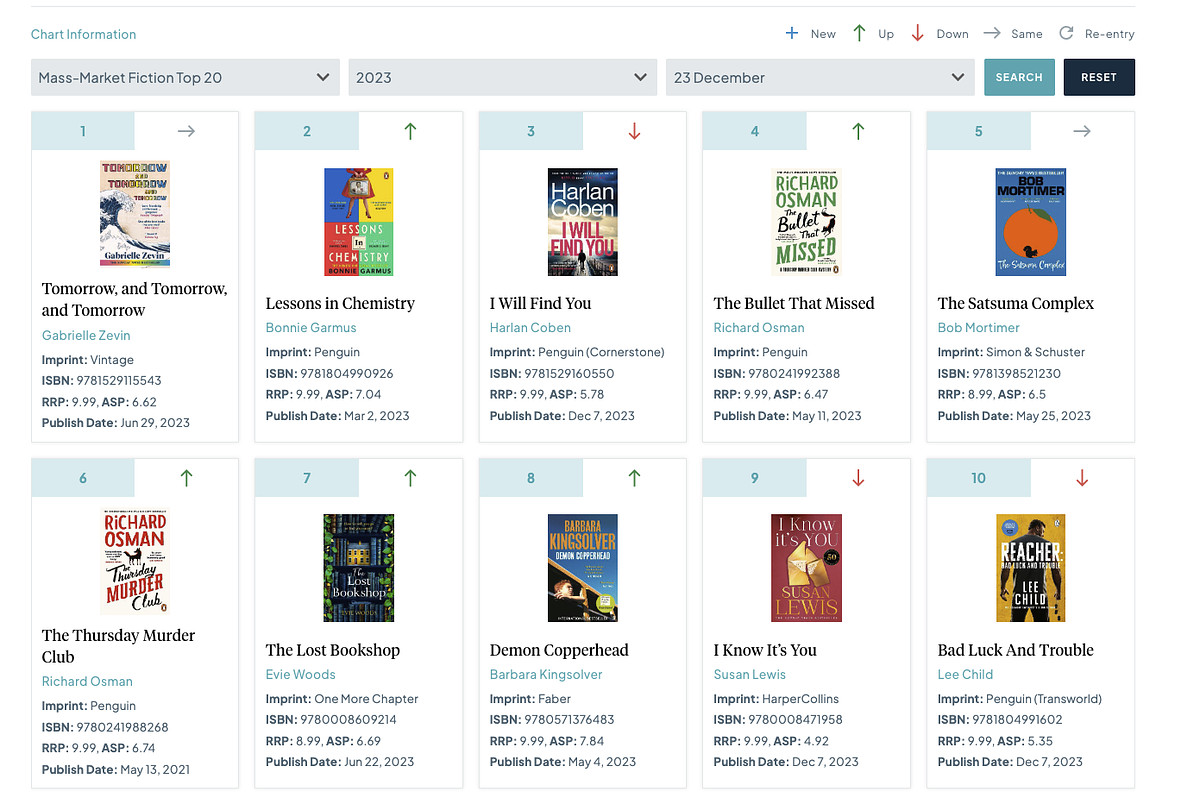This screenshot has height=798, width=1200.
Task: Click the green up arrow on rank 2 card
Action: (x=410, y=131)
